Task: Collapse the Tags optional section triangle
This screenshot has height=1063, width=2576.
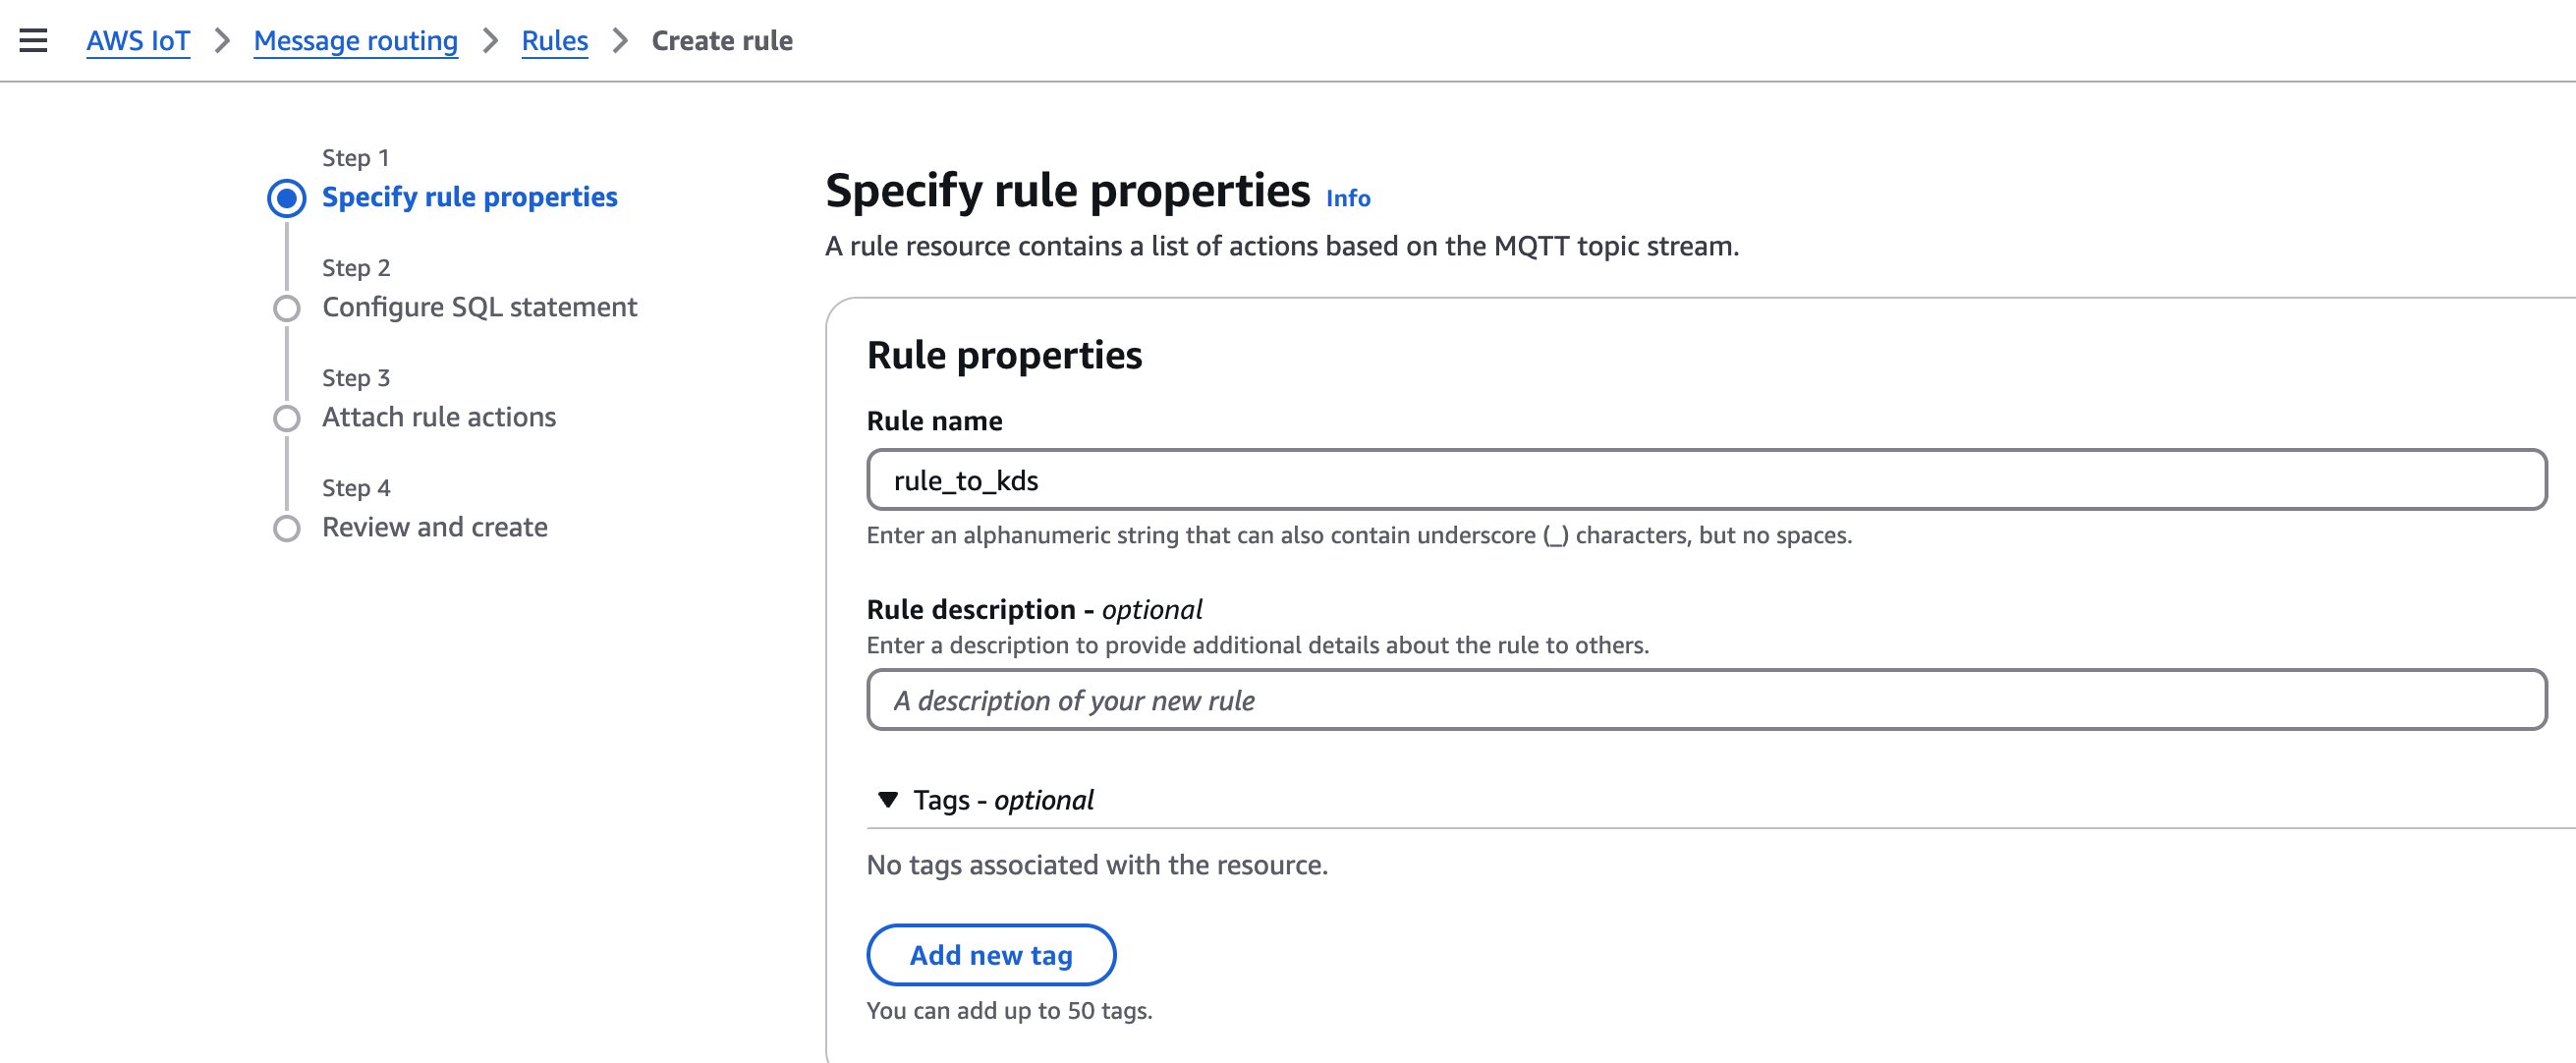Action: coord(887,800)
